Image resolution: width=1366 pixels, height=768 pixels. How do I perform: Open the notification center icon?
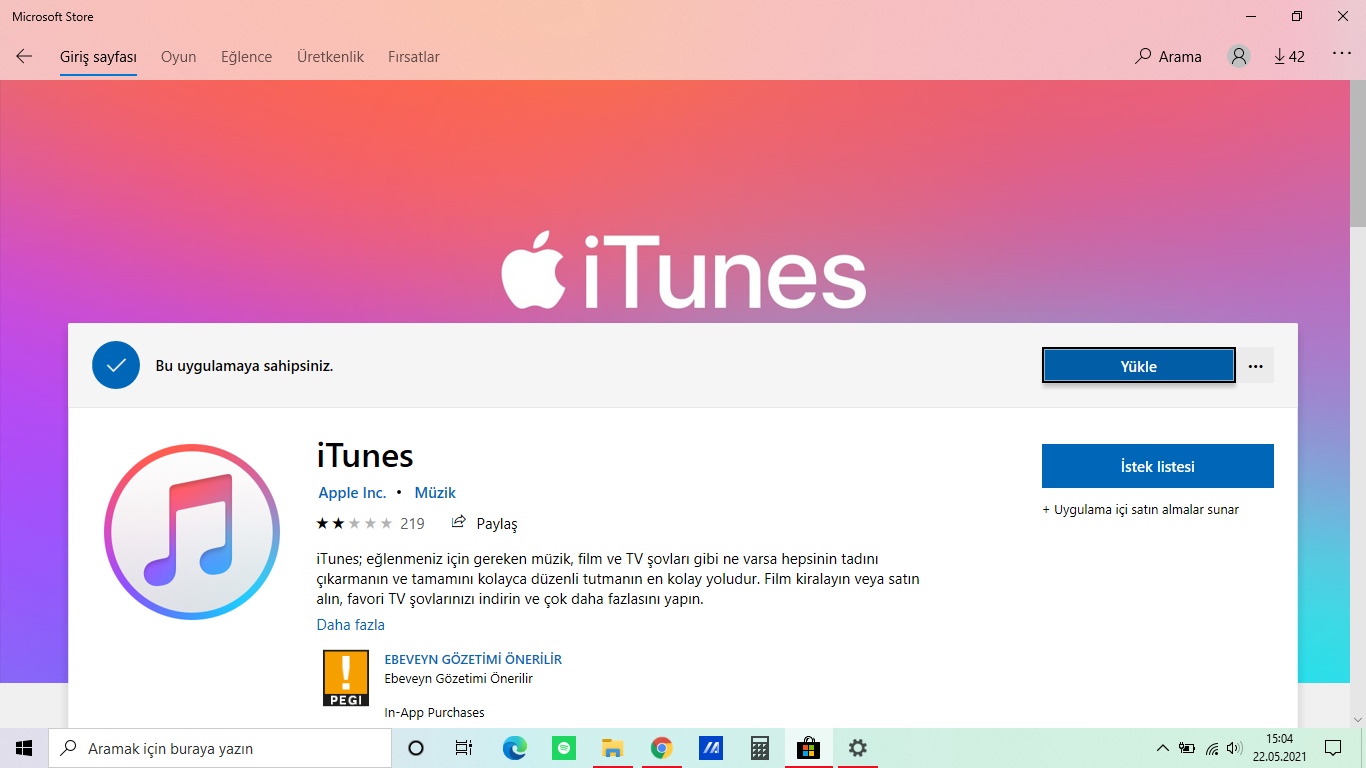1333,748
